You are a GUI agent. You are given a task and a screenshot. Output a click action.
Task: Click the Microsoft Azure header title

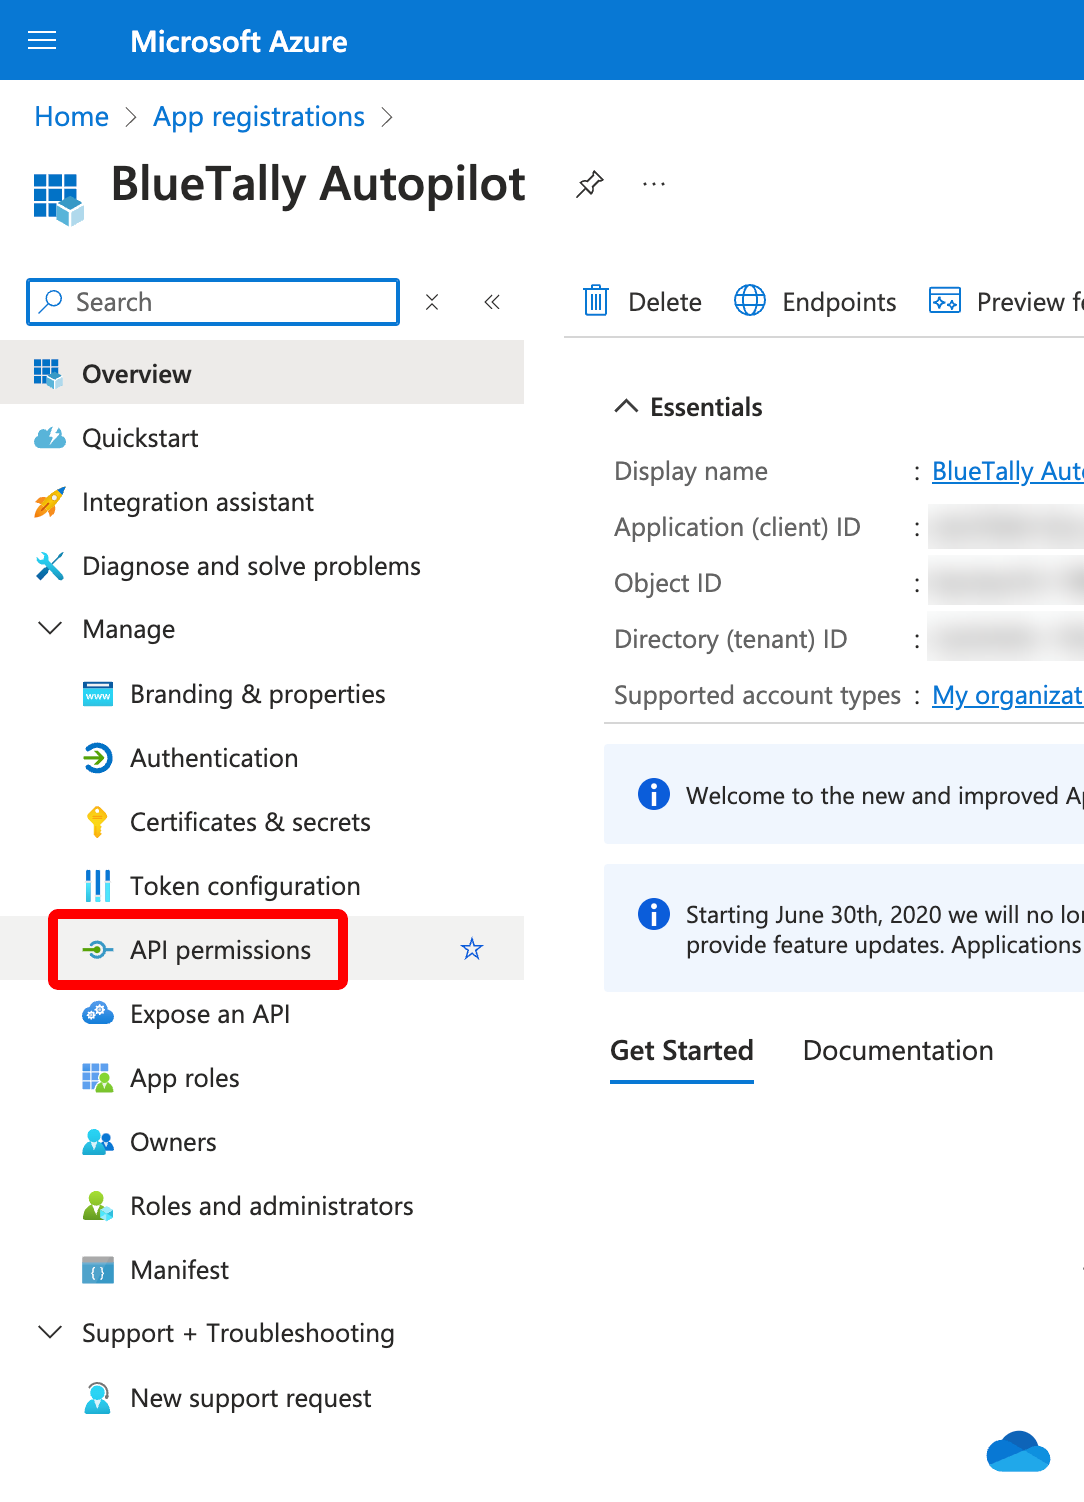pos(239,41)
